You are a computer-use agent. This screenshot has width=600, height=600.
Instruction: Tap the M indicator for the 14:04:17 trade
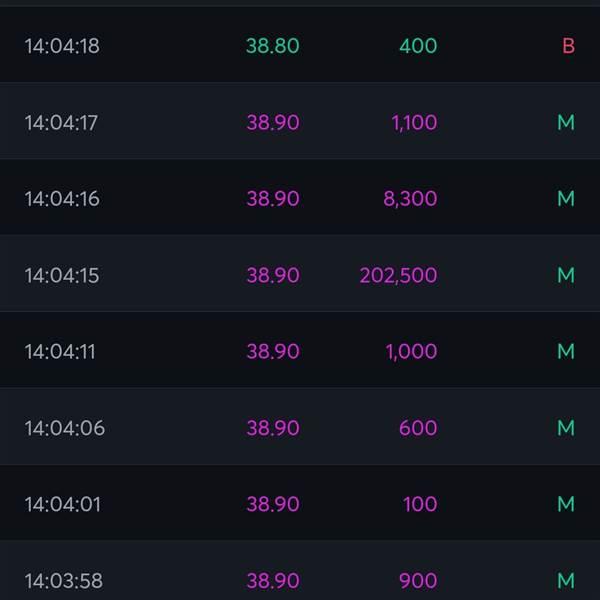566,122
